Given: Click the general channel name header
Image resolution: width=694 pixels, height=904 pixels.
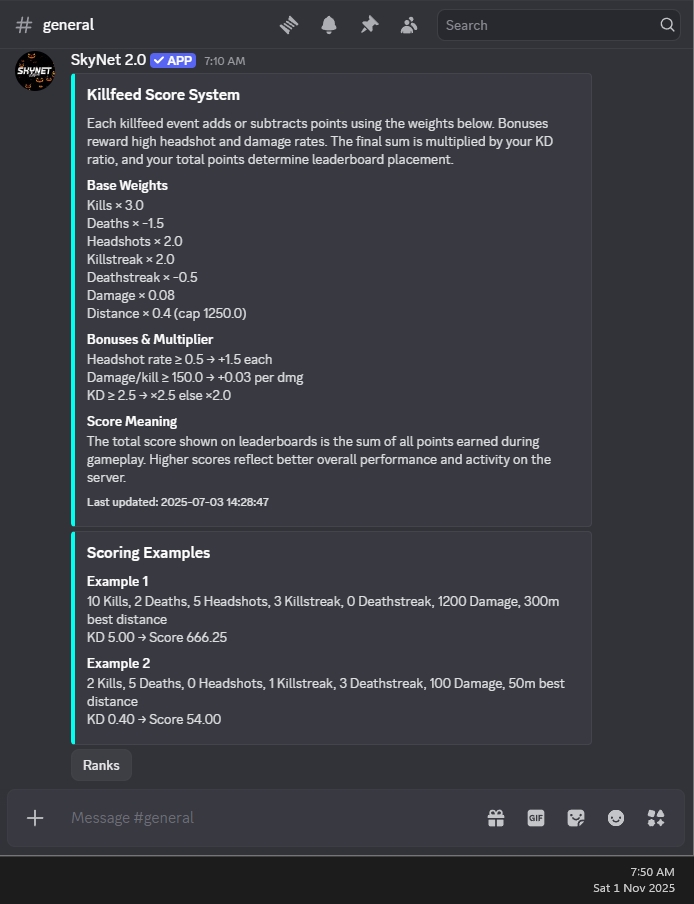Looking at the screenshot, I should (x=68, y=25).
